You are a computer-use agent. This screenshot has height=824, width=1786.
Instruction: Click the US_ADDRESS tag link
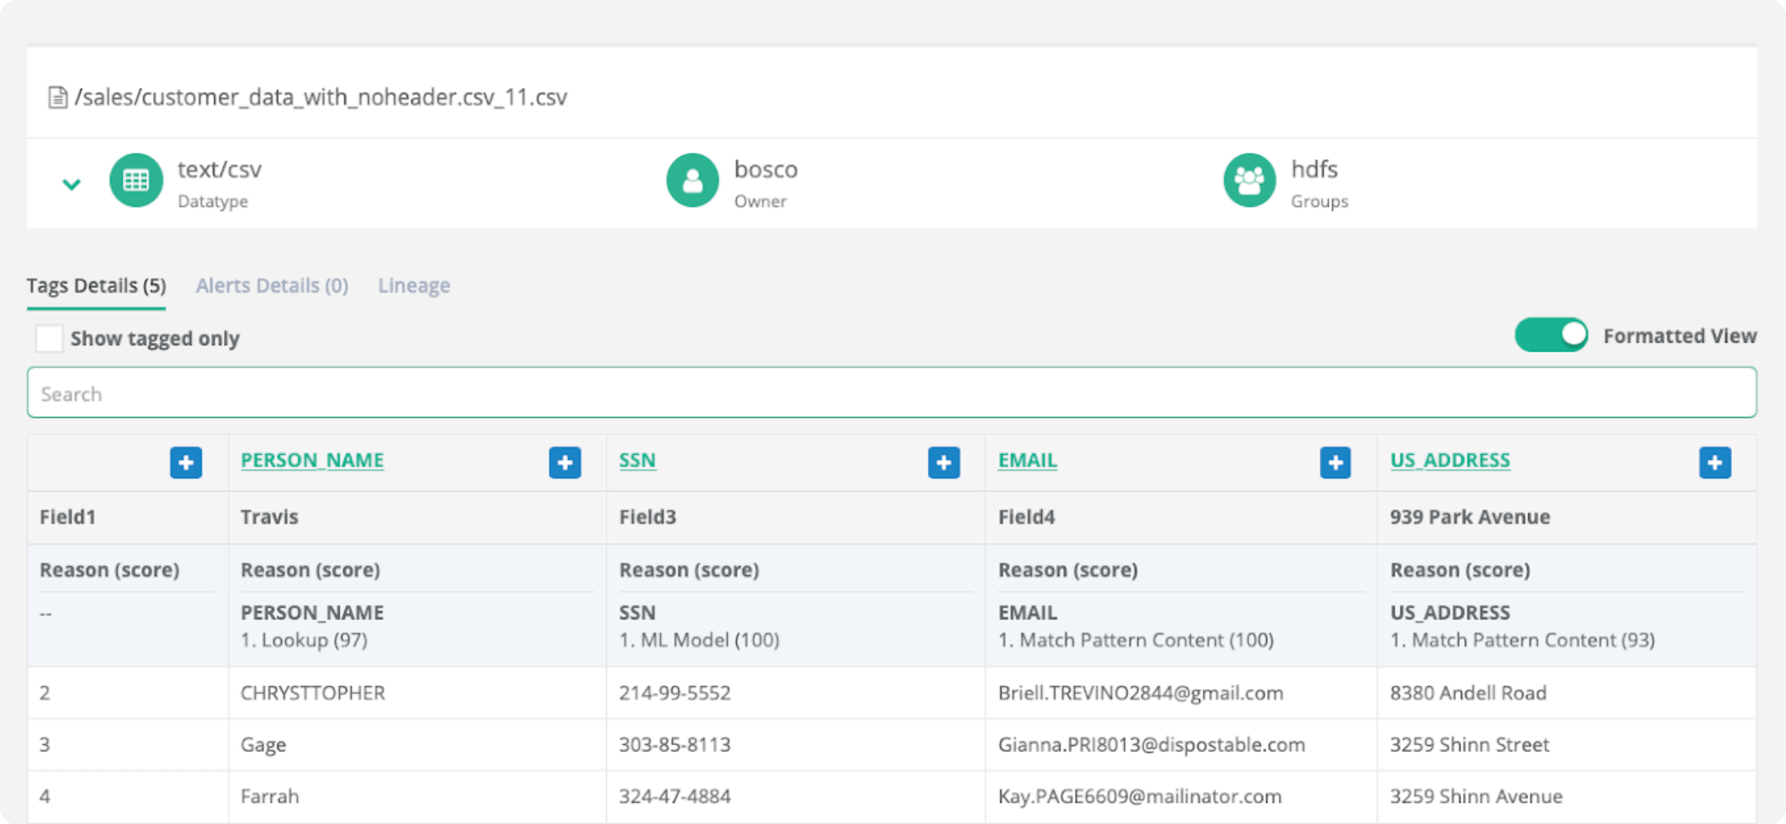tap(1450, 460)
